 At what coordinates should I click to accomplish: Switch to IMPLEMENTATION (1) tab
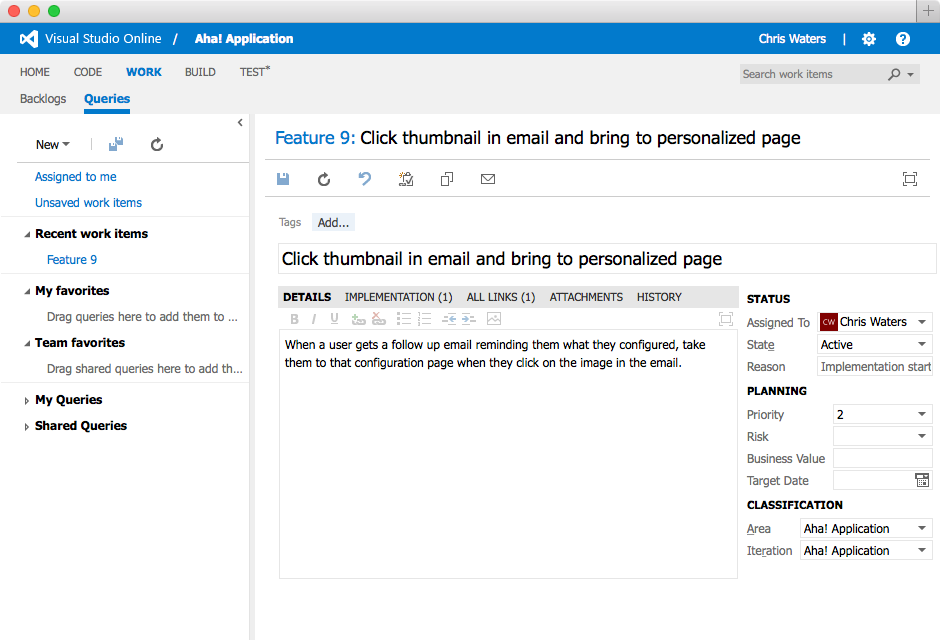(x=399, y=297)
